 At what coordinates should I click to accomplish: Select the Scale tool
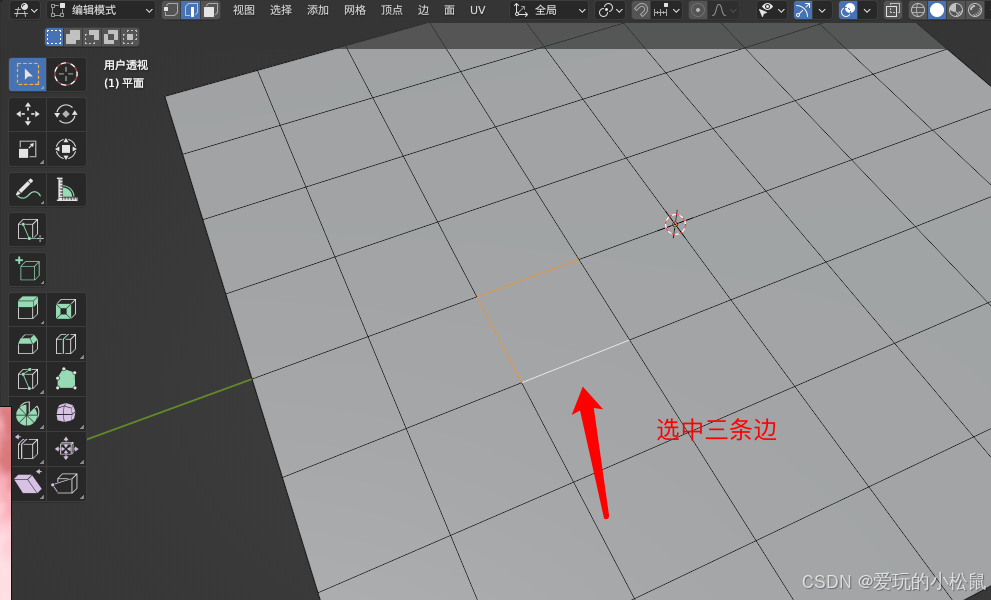pos(27,149)
